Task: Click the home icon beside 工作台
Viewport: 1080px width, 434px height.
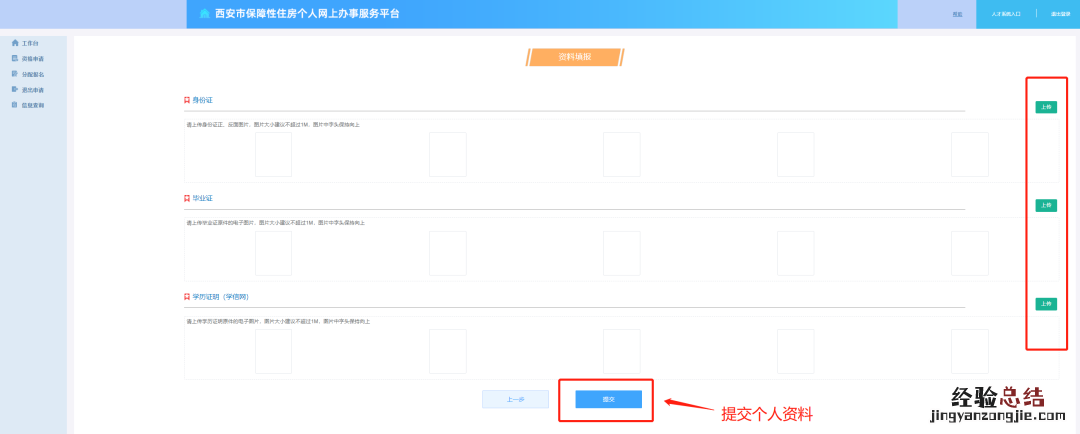Action: [x=15, y=43]
